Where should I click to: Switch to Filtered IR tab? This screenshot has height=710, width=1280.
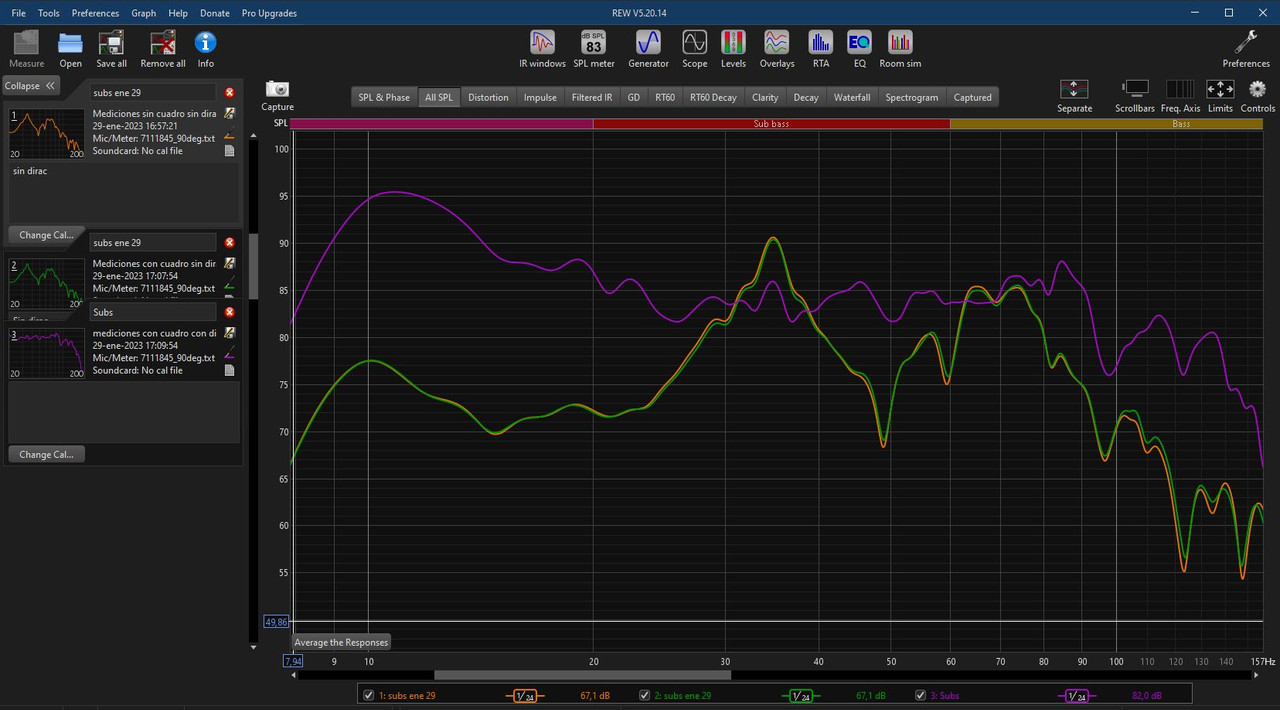(592, 97)
